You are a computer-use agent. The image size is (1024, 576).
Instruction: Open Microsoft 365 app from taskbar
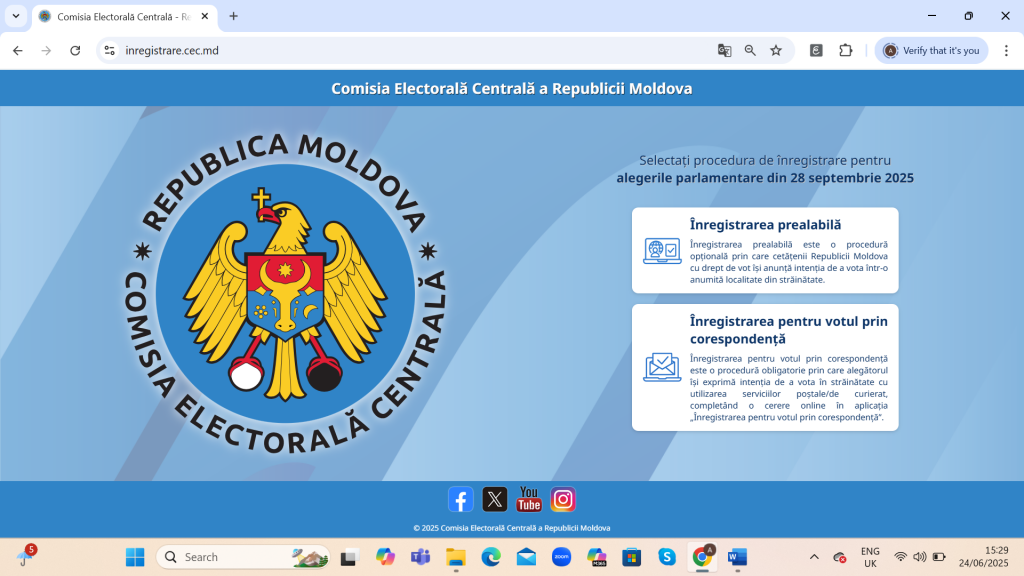[x=596, y=557]
